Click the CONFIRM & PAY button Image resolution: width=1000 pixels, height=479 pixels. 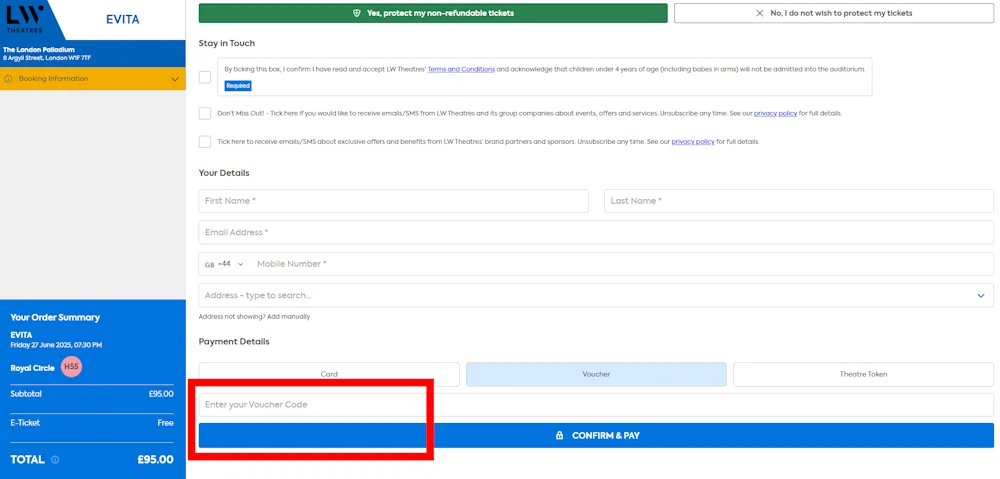(x=596, y=436)
